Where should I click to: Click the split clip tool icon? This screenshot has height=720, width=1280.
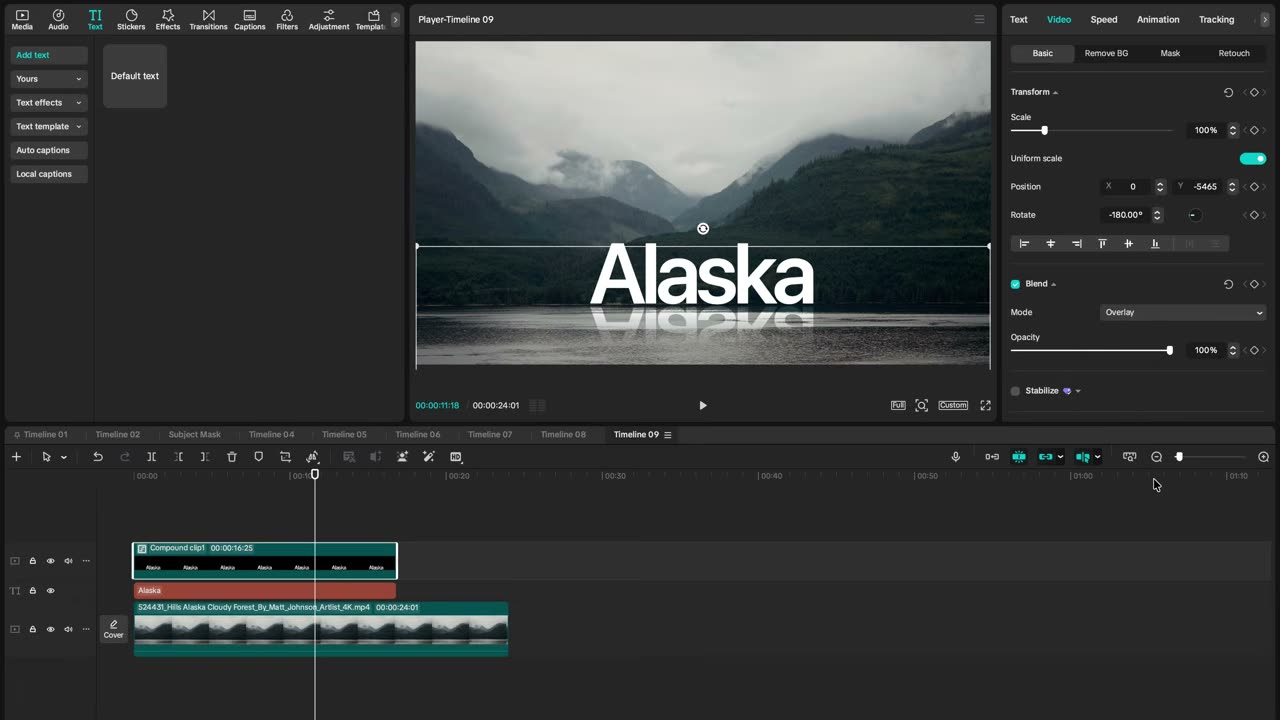click(x=152, y=457)
